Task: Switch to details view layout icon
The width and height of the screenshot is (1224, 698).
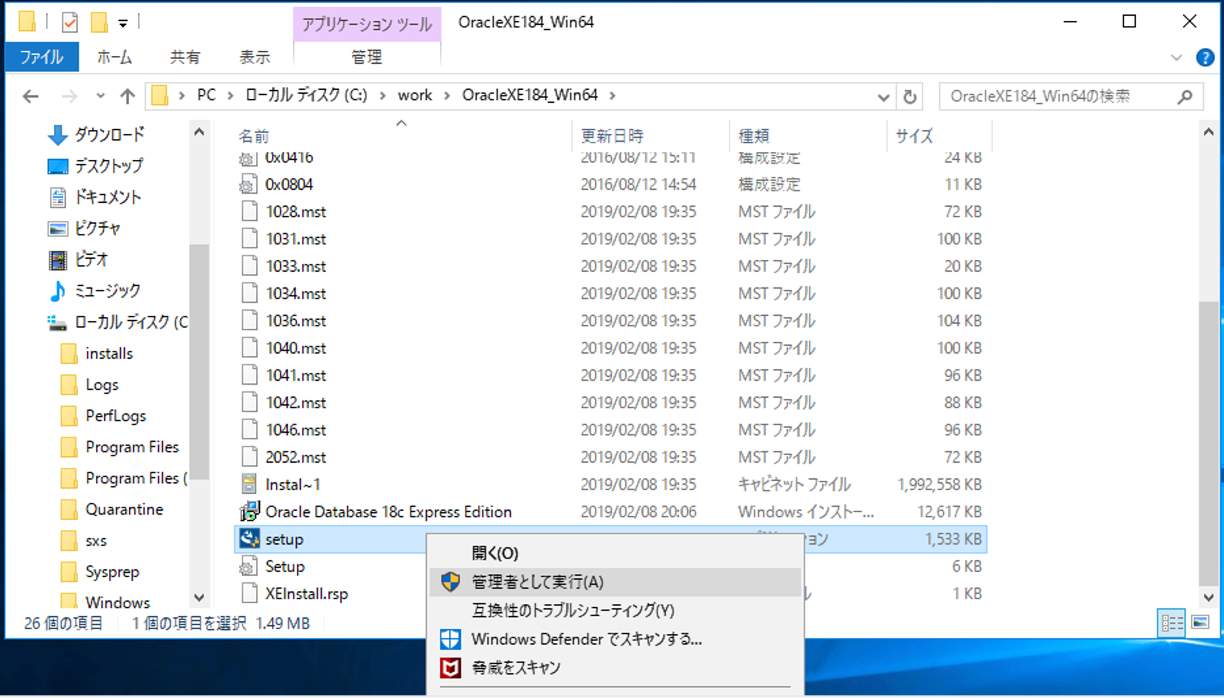Action: click(x=1172, y=623)
